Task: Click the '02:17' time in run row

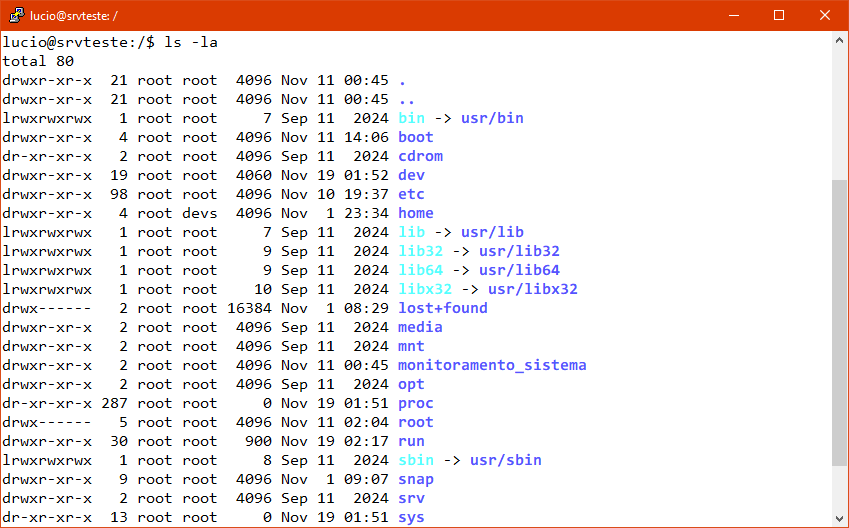Action: click(x=367, y=441)
